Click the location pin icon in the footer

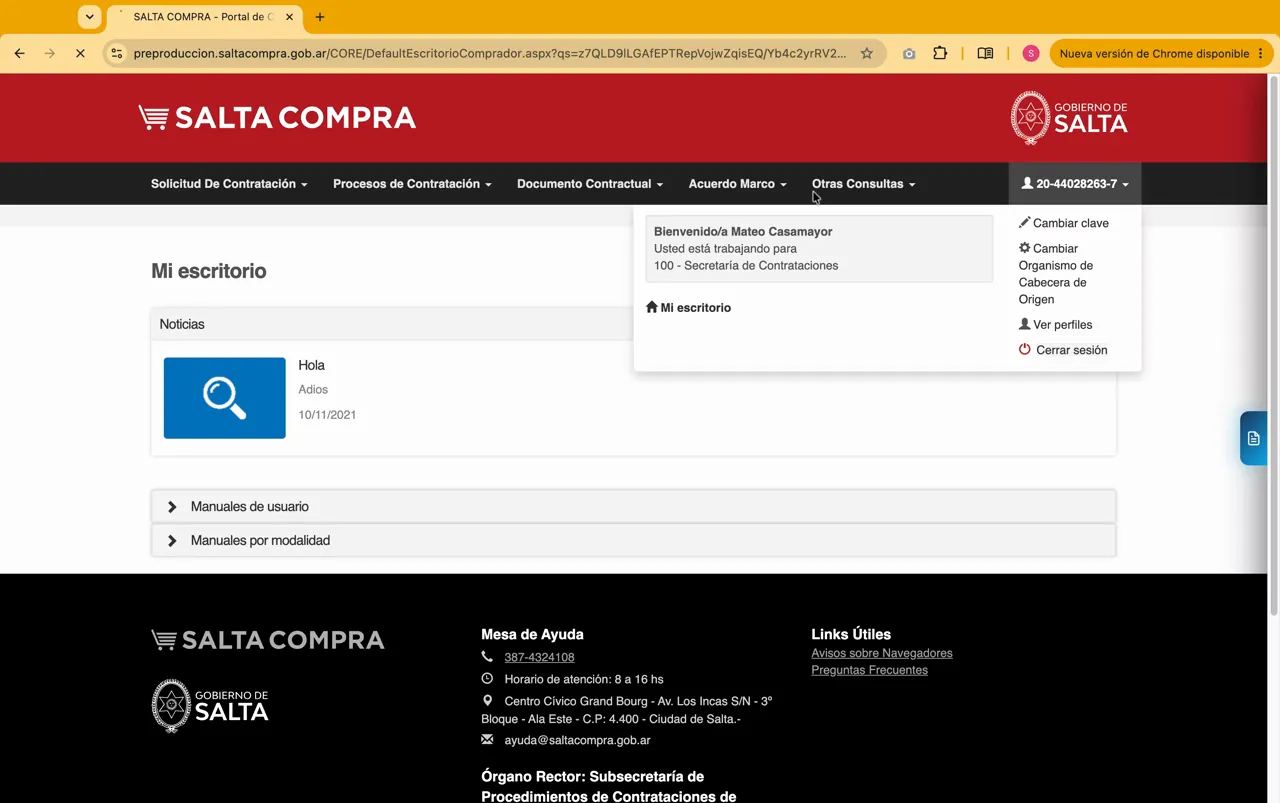[x=487, y=701]
